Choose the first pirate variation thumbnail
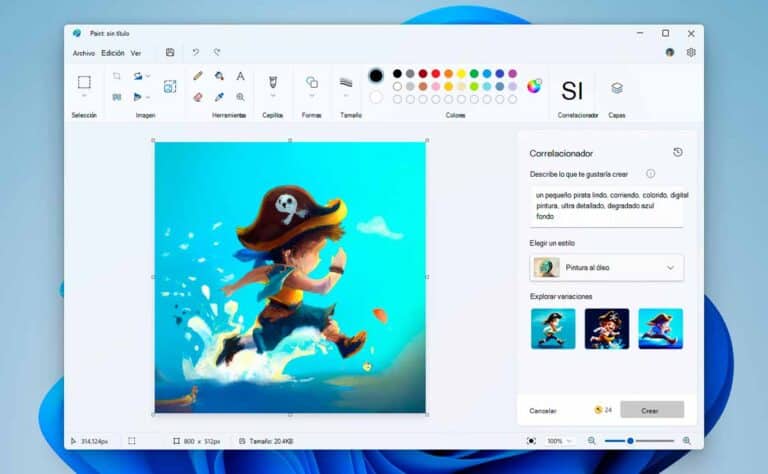The width and height of the screenshot is (768, 474). [x=553, y=329]
